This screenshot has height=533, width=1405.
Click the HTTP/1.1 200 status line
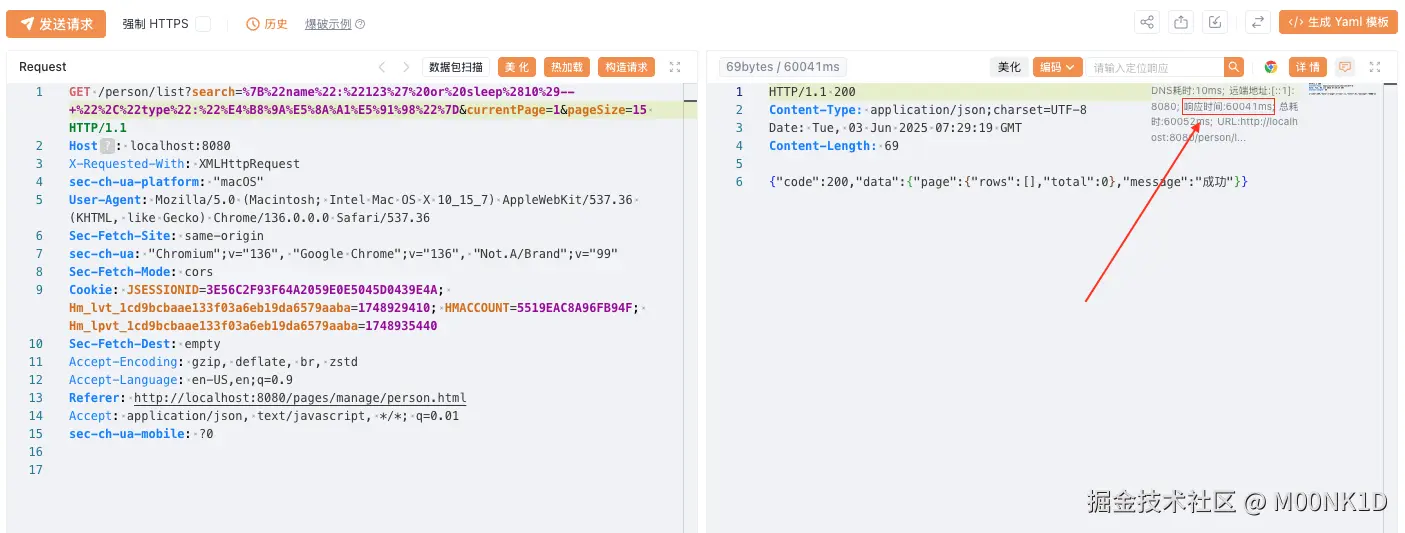[812, 92]
